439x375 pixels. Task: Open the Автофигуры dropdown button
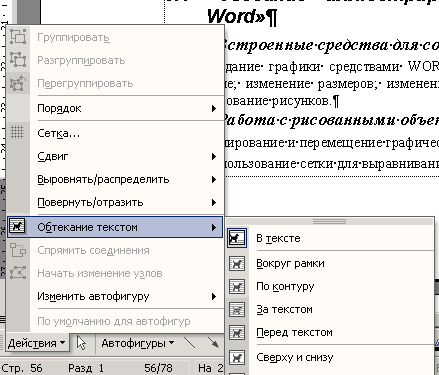coord(137,343)
